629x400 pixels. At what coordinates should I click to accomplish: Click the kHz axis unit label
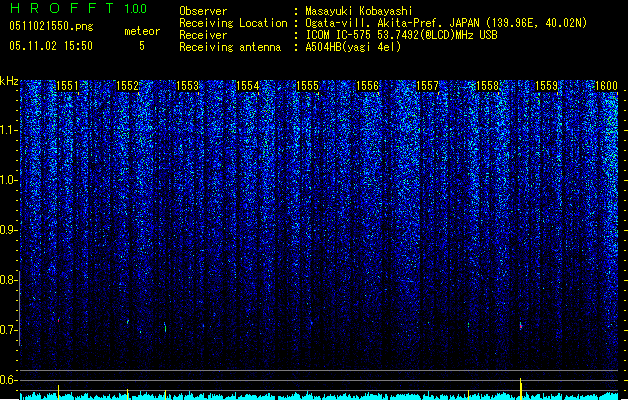(9, 81)
